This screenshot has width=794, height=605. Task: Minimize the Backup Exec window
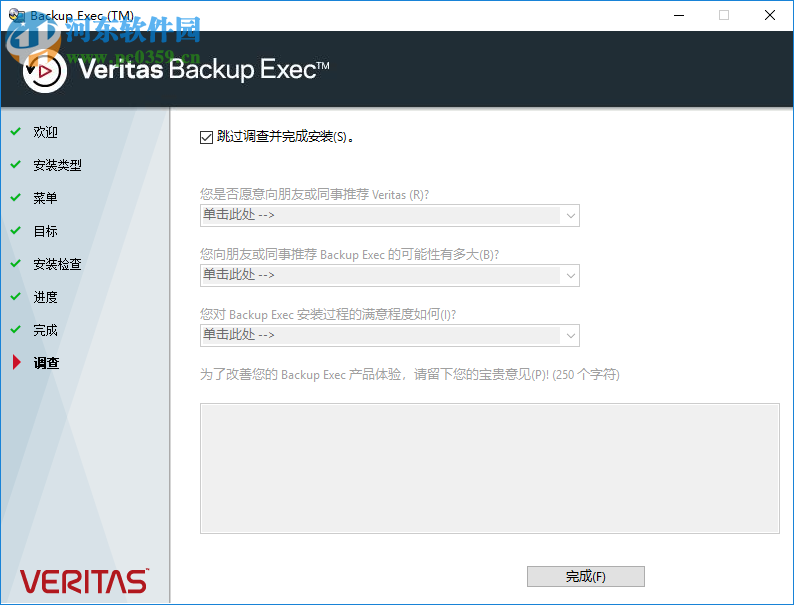679,15
